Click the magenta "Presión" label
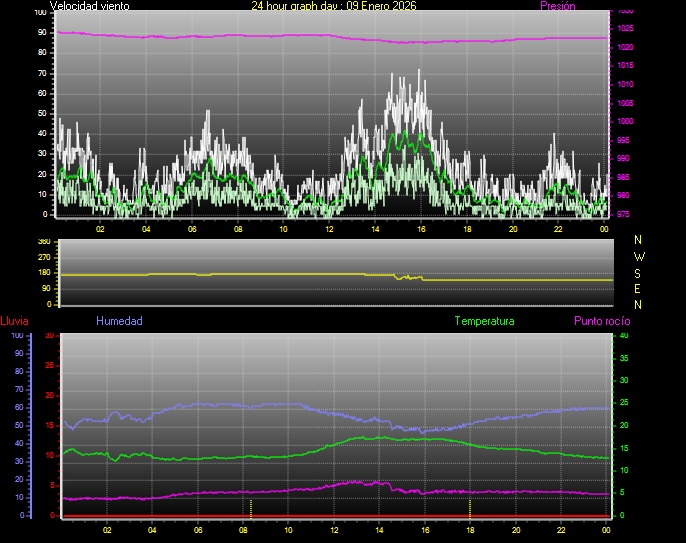This screenshot has height=543, width=686. 557,6
